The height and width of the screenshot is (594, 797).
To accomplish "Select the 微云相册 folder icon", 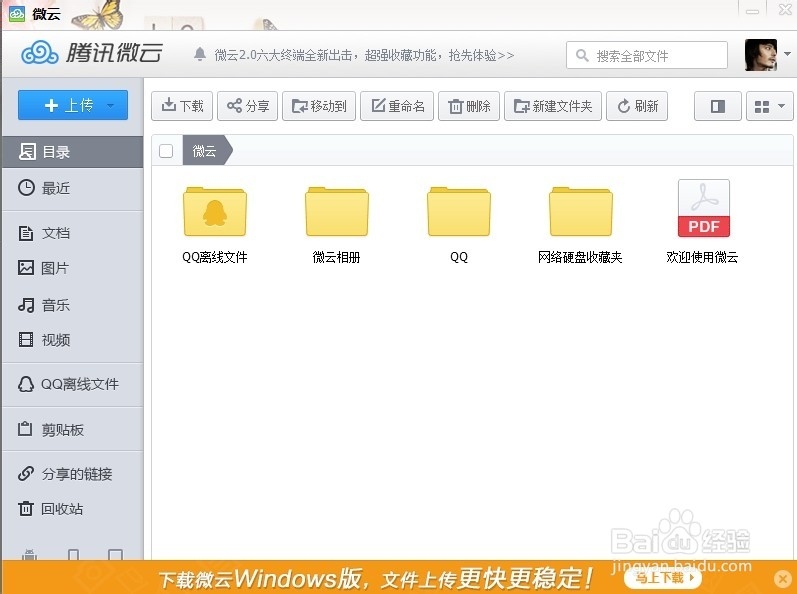I will pyautogui.click(x=337, y=212).
